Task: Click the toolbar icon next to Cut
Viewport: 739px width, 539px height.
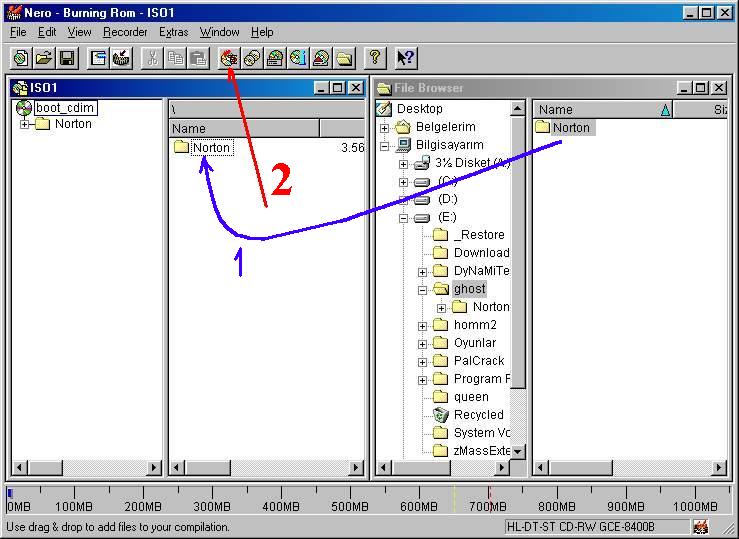Action: pos(122,58)
